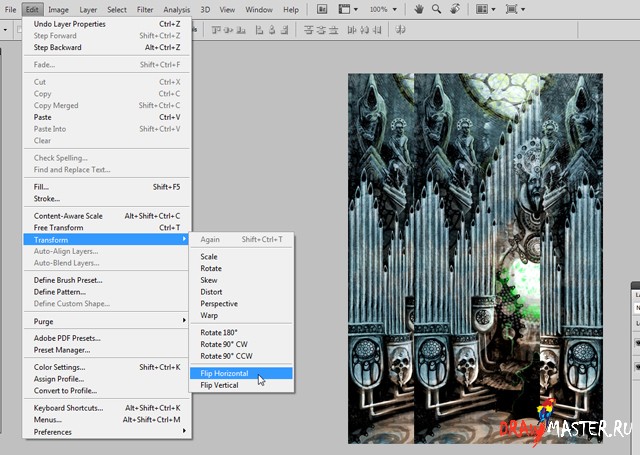Open the View menu
640x455 pixels.
[227, 9]
